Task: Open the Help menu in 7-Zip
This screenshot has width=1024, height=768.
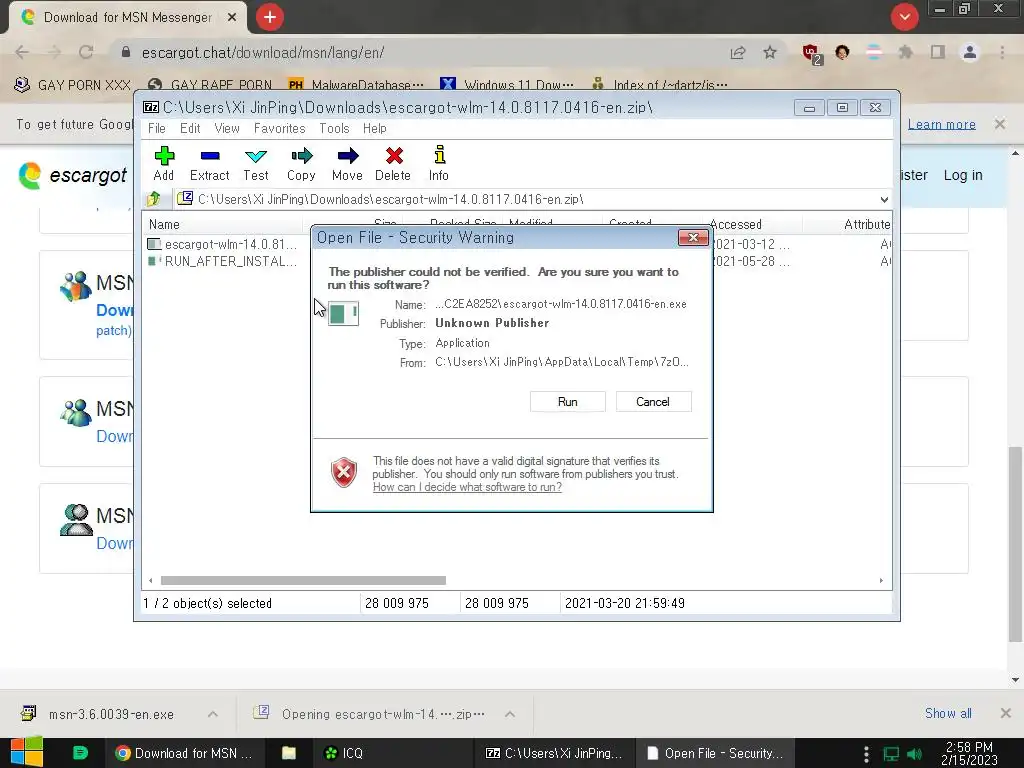Action: [x=375, y=129]
